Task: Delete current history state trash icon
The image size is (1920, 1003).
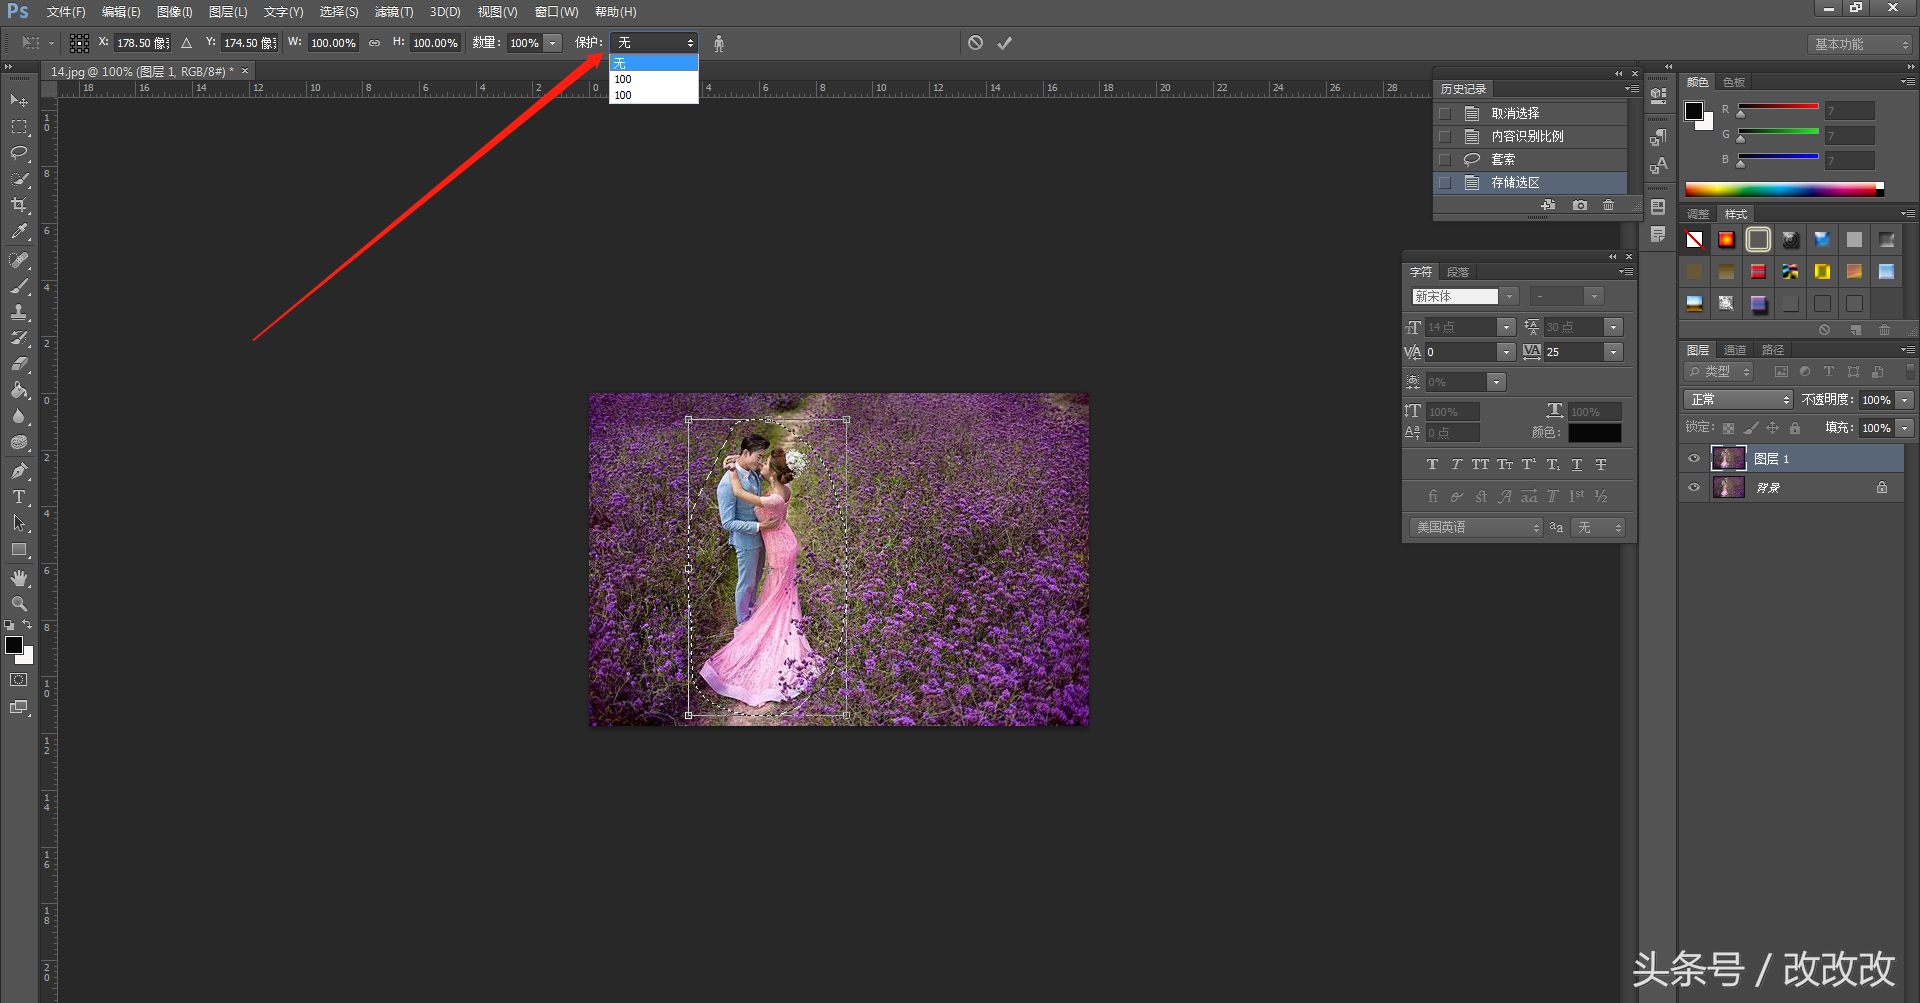Action: 1608,205
